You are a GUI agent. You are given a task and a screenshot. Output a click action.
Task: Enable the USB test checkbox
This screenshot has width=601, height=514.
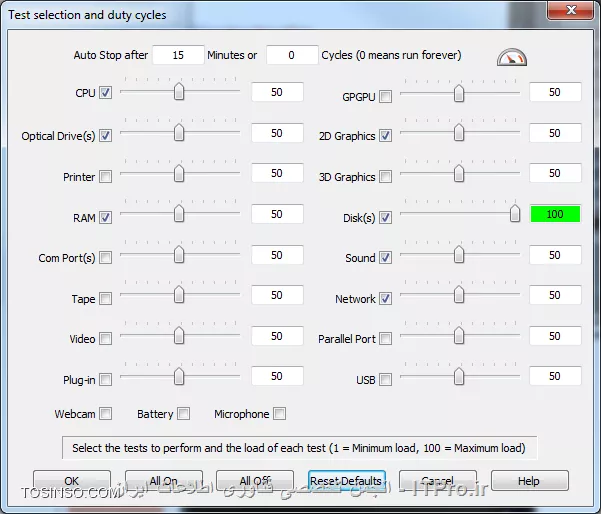pos(386,380)
